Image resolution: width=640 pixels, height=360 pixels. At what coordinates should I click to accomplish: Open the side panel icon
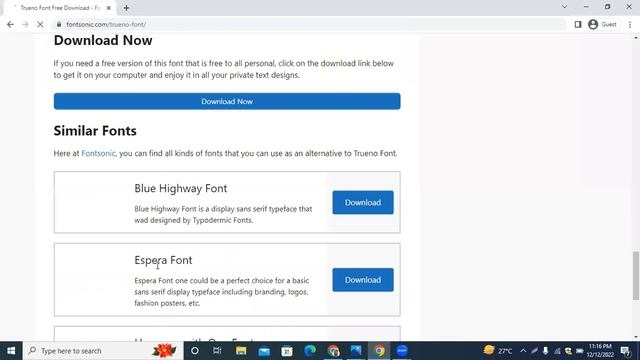[x=578, y=24]
